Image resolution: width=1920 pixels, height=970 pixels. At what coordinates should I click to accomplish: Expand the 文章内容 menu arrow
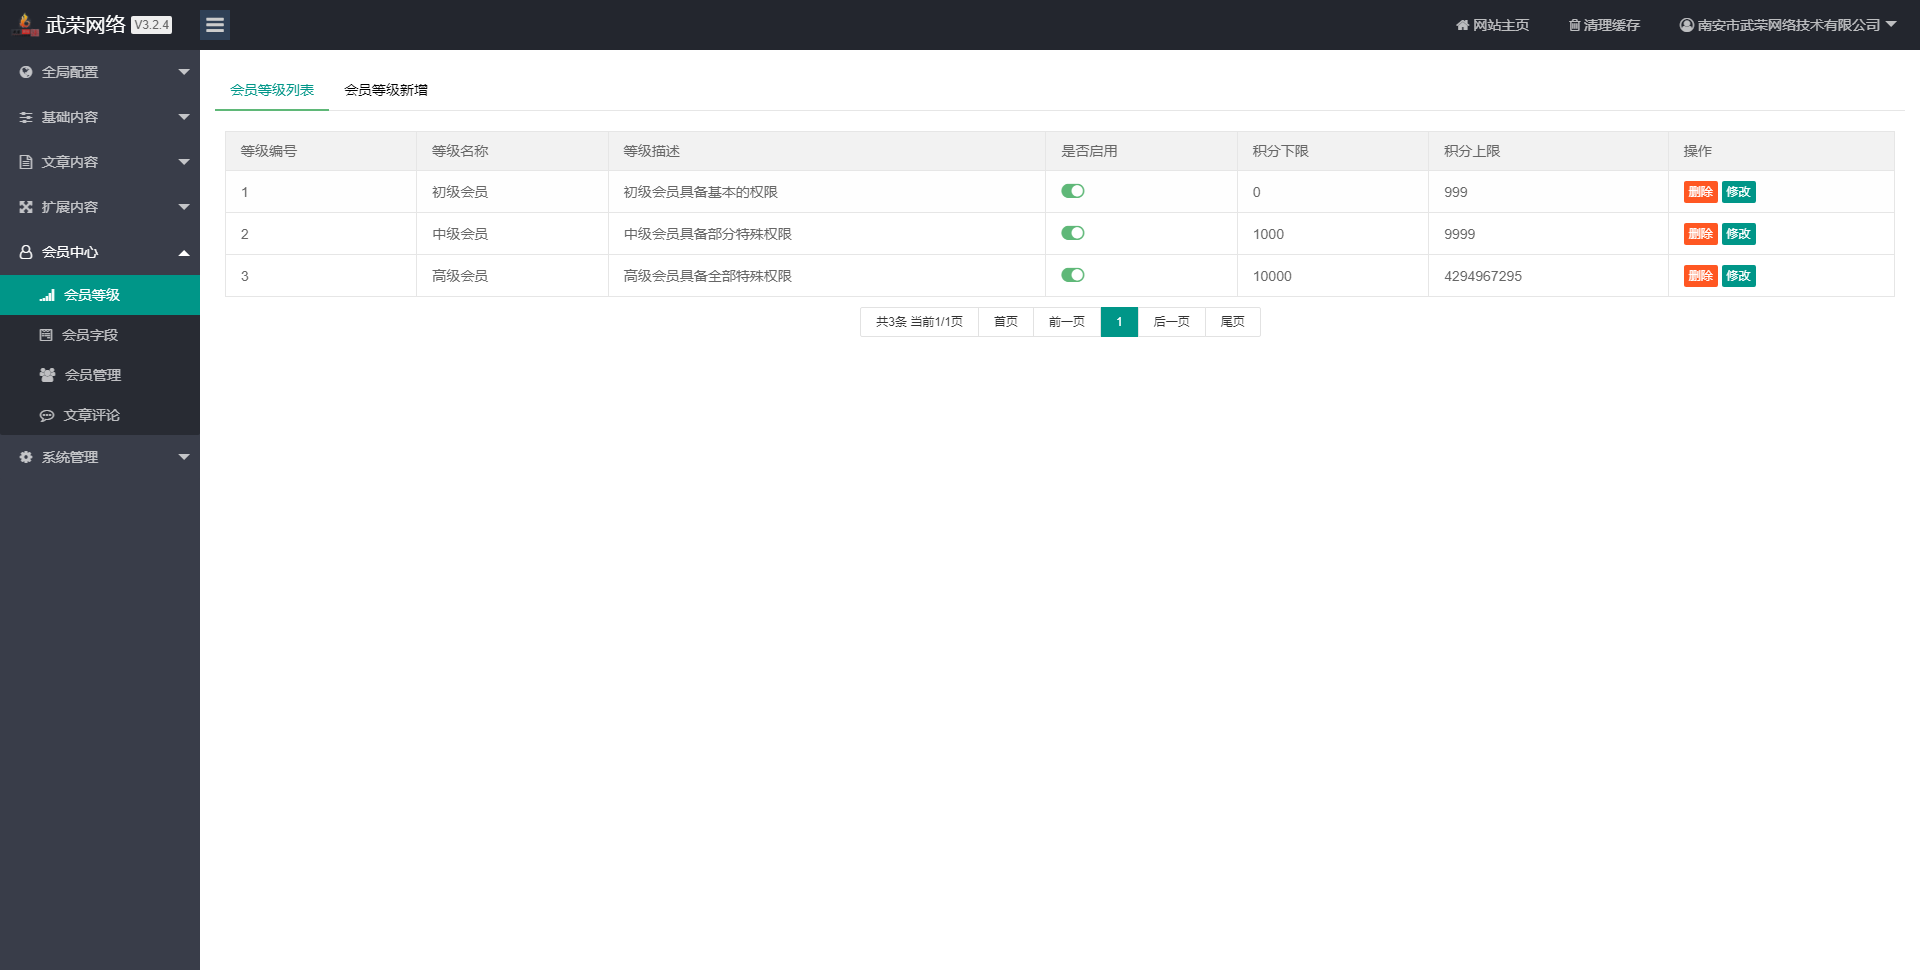pos(184,162)
